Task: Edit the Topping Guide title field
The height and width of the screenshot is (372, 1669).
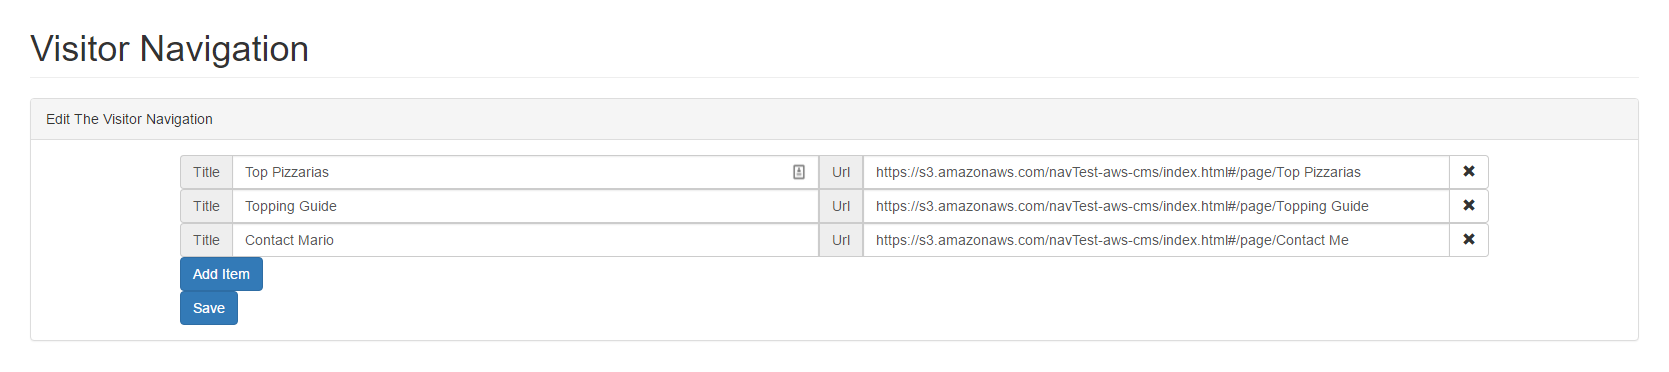Action: coord(525,206)
